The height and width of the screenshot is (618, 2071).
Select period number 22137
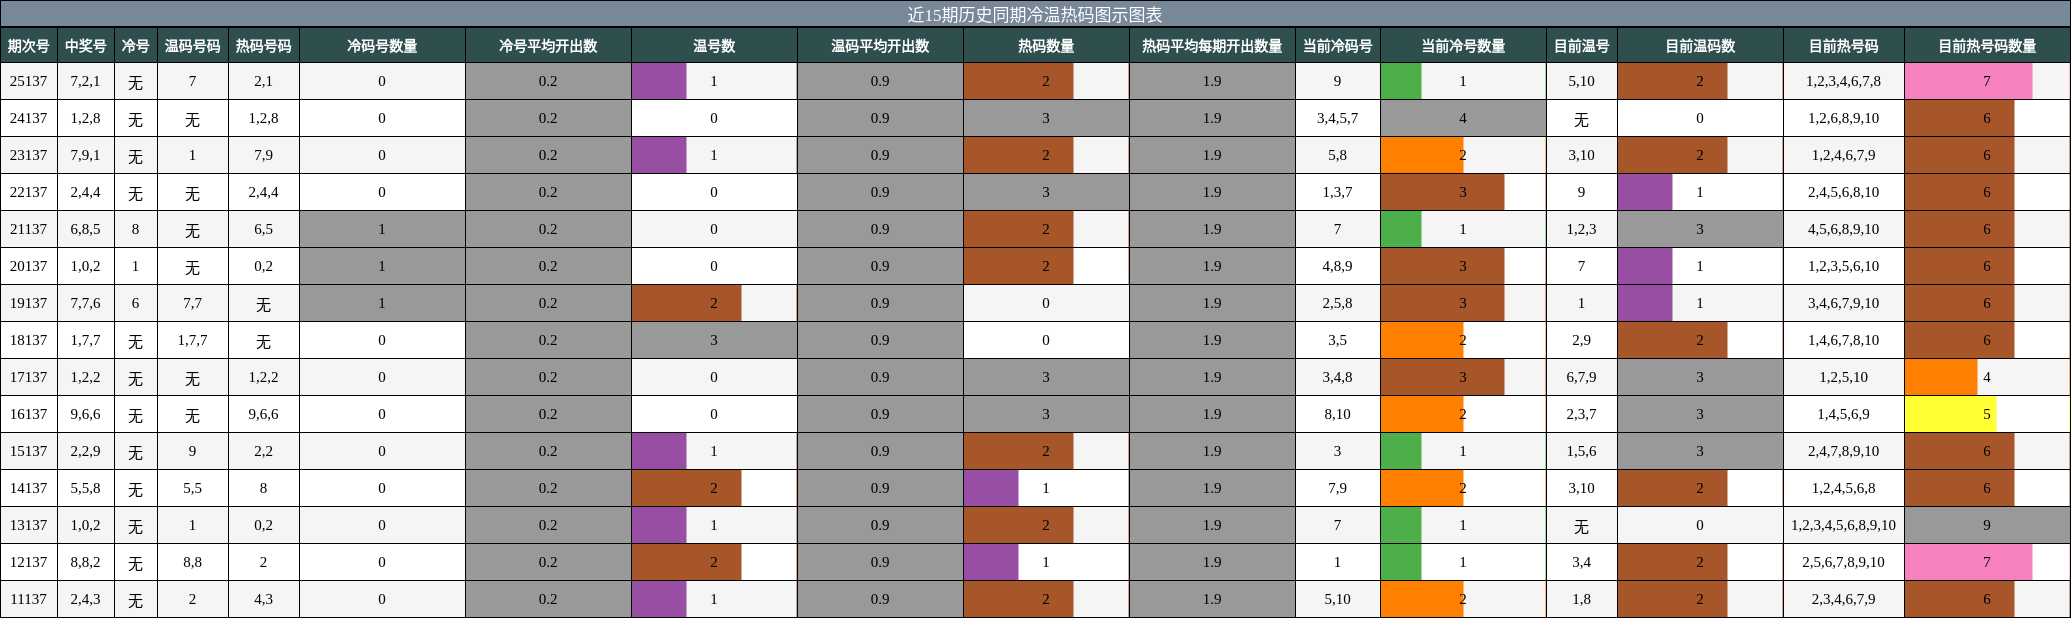pos(28,192)
